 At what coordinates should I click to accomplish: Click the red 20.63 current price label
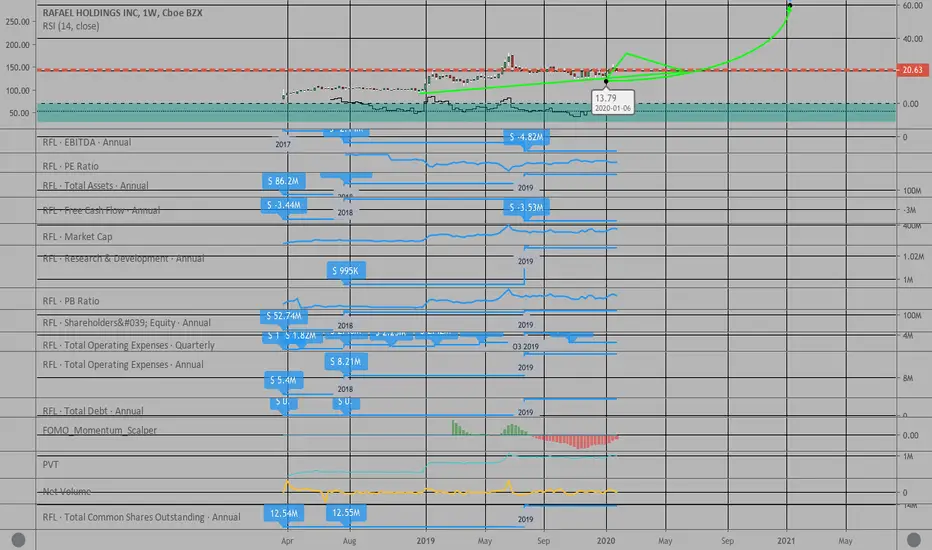(x=912, y=70)
